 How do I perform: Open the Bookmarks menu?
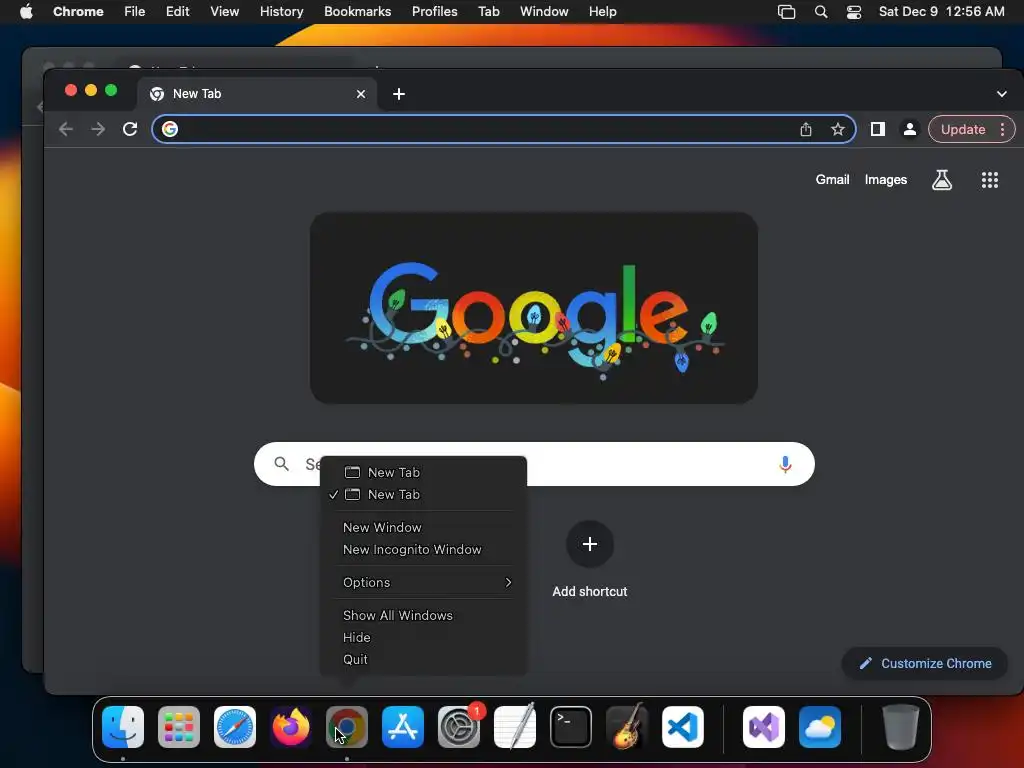click(358, 12)
